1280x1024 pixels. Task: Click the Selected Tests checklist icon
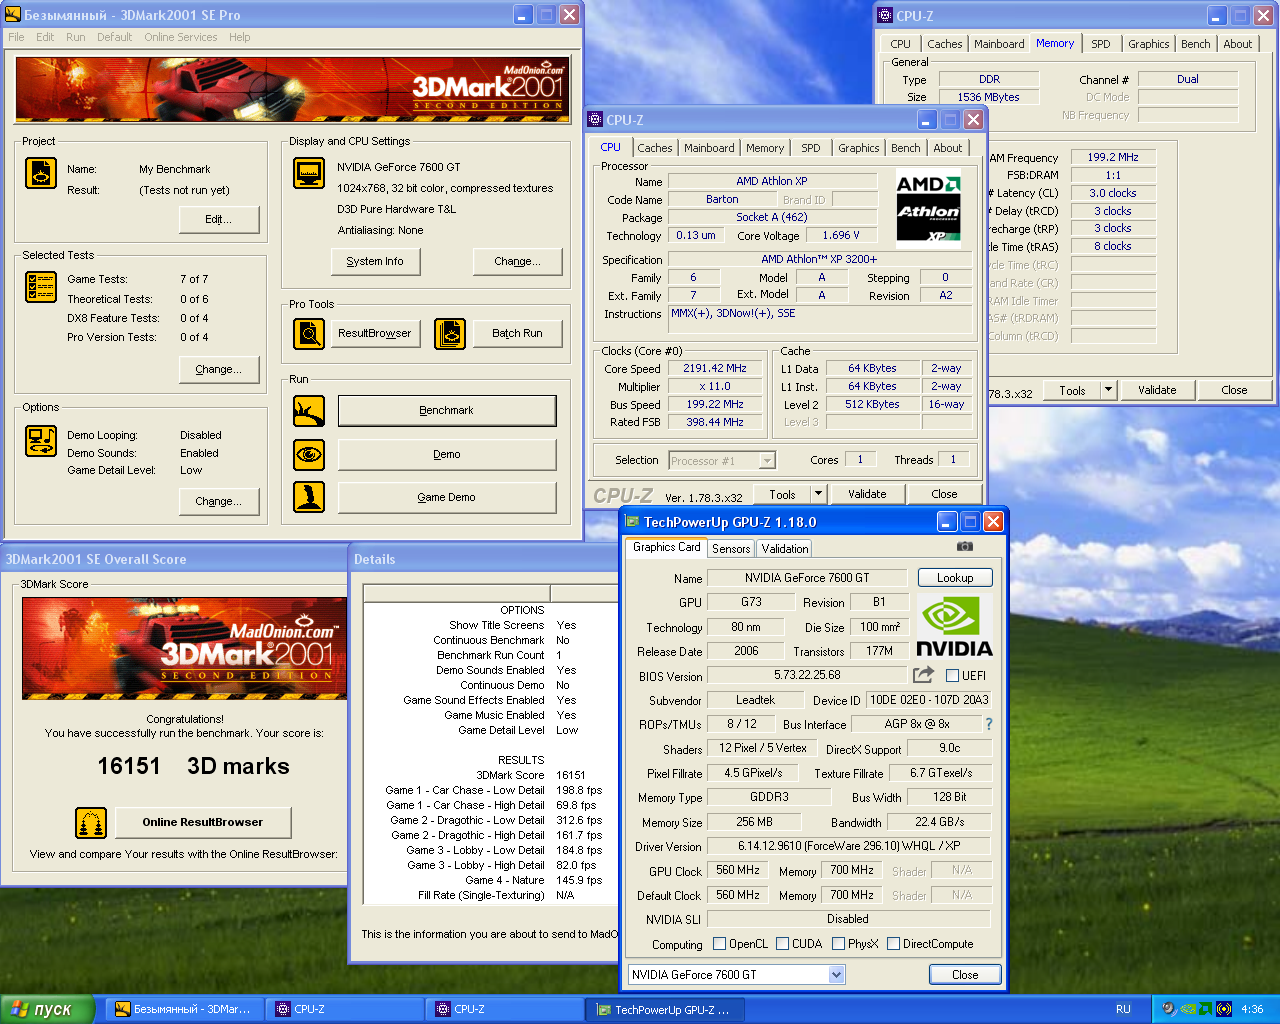click(x=41, y=287)
